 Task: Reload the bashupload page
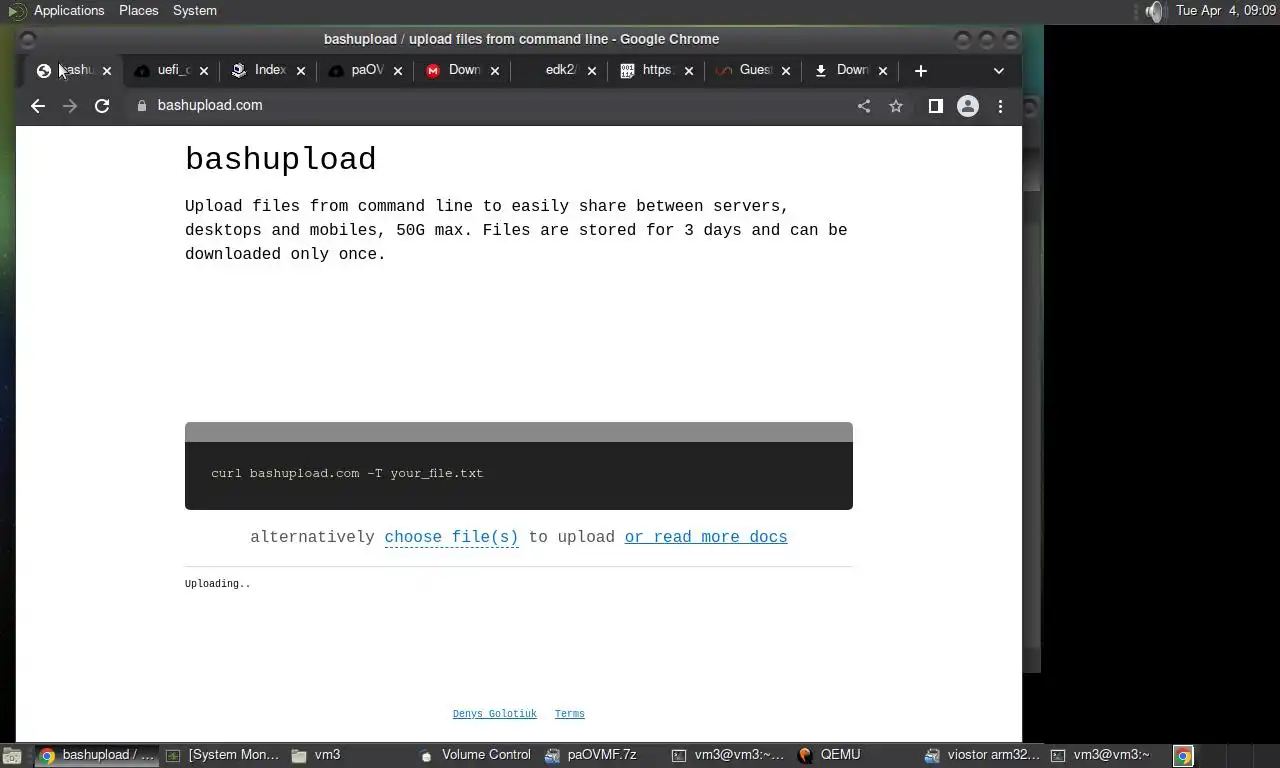(102, 106)
